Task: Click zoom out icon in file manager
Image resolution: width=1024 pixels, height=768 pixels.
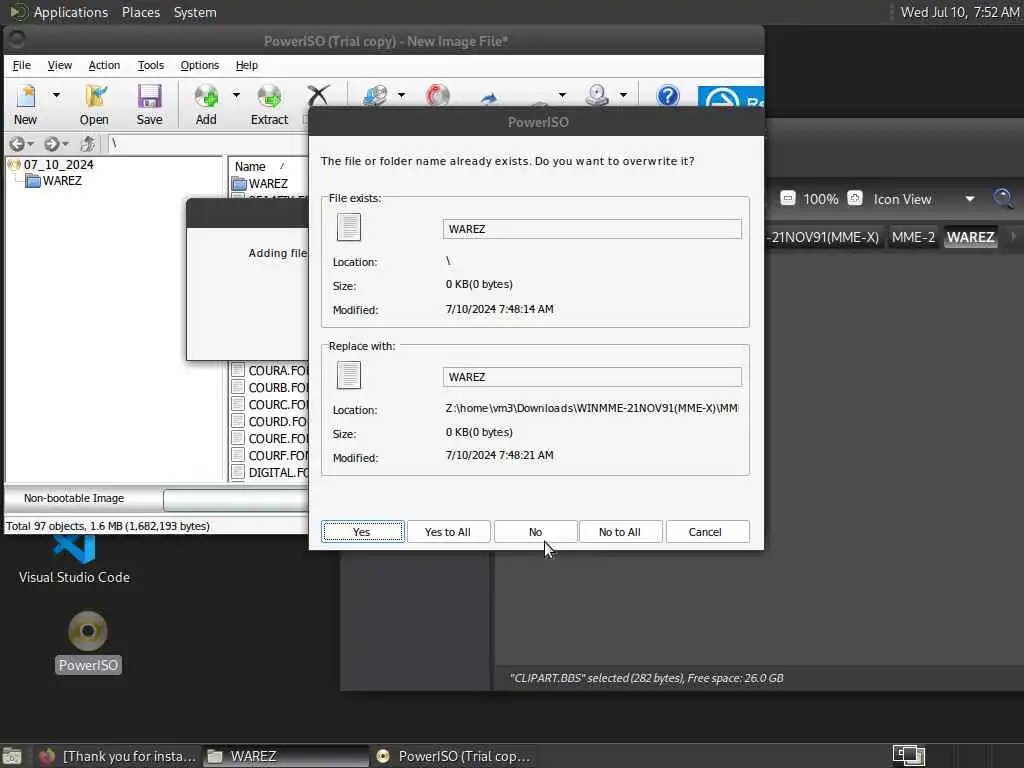Action: pyautogui.click(x=788, y=199)
